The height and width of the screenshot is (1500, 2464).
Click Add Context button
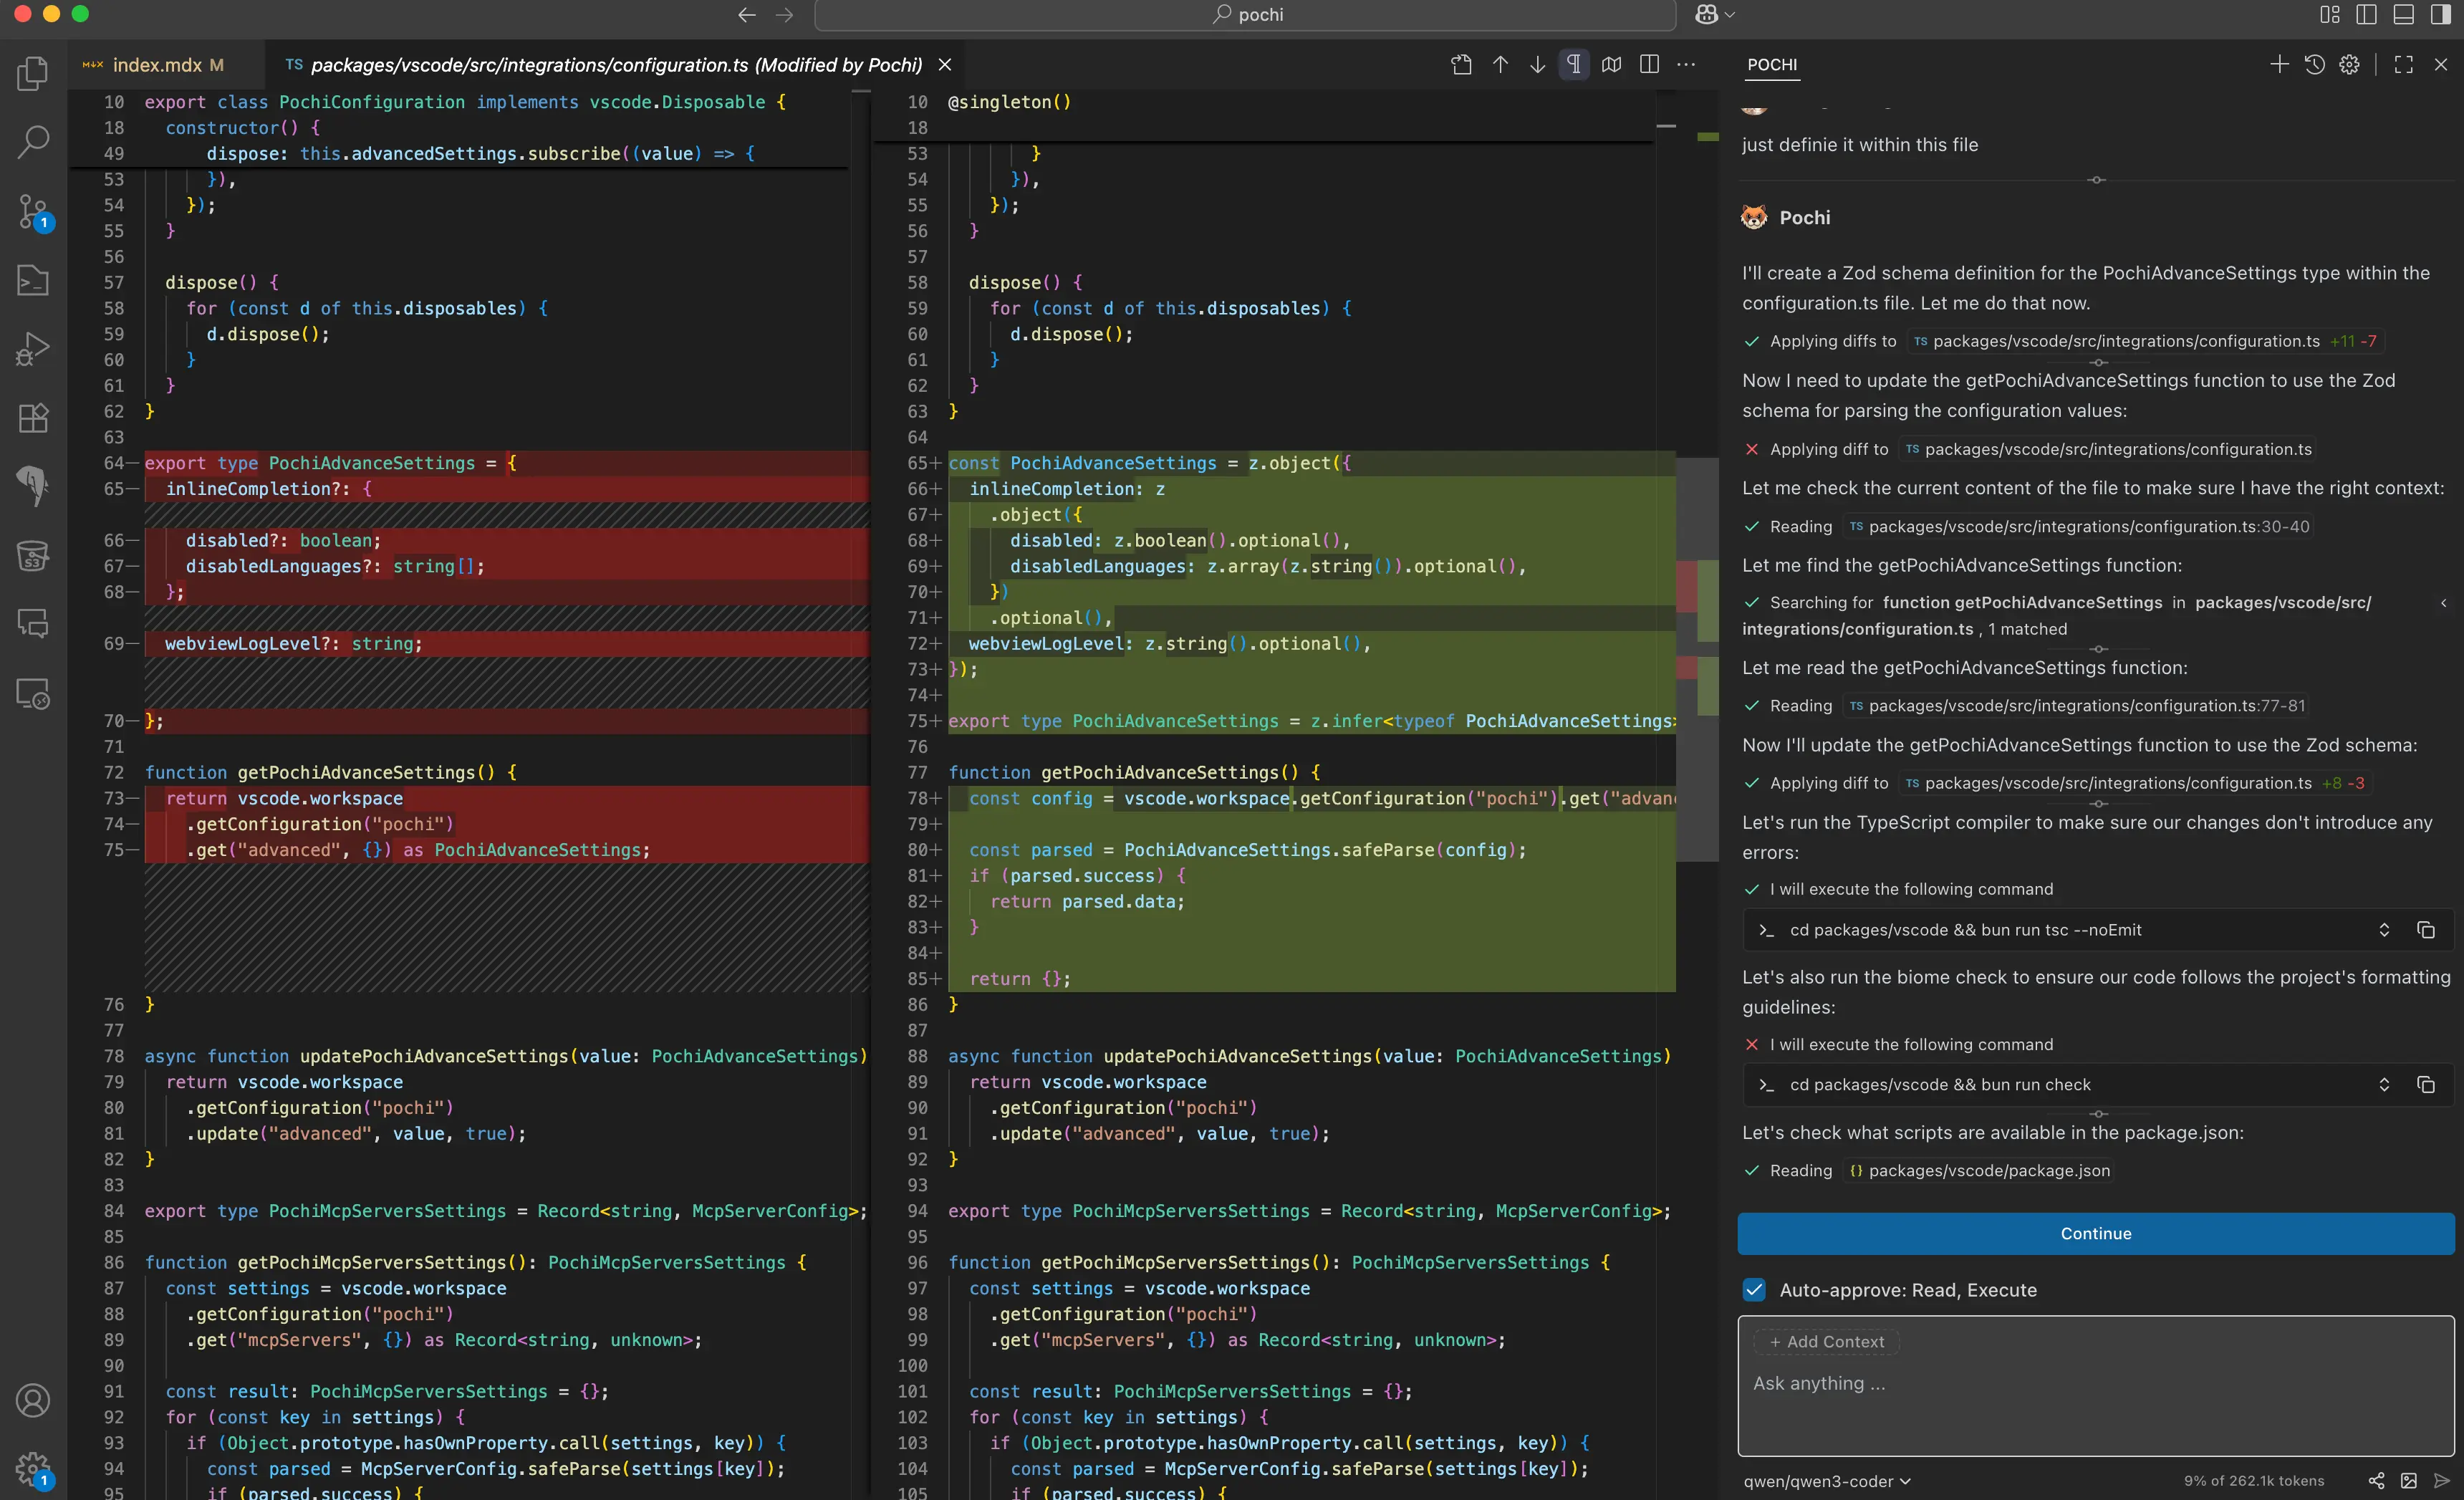pos(1826,1342)
